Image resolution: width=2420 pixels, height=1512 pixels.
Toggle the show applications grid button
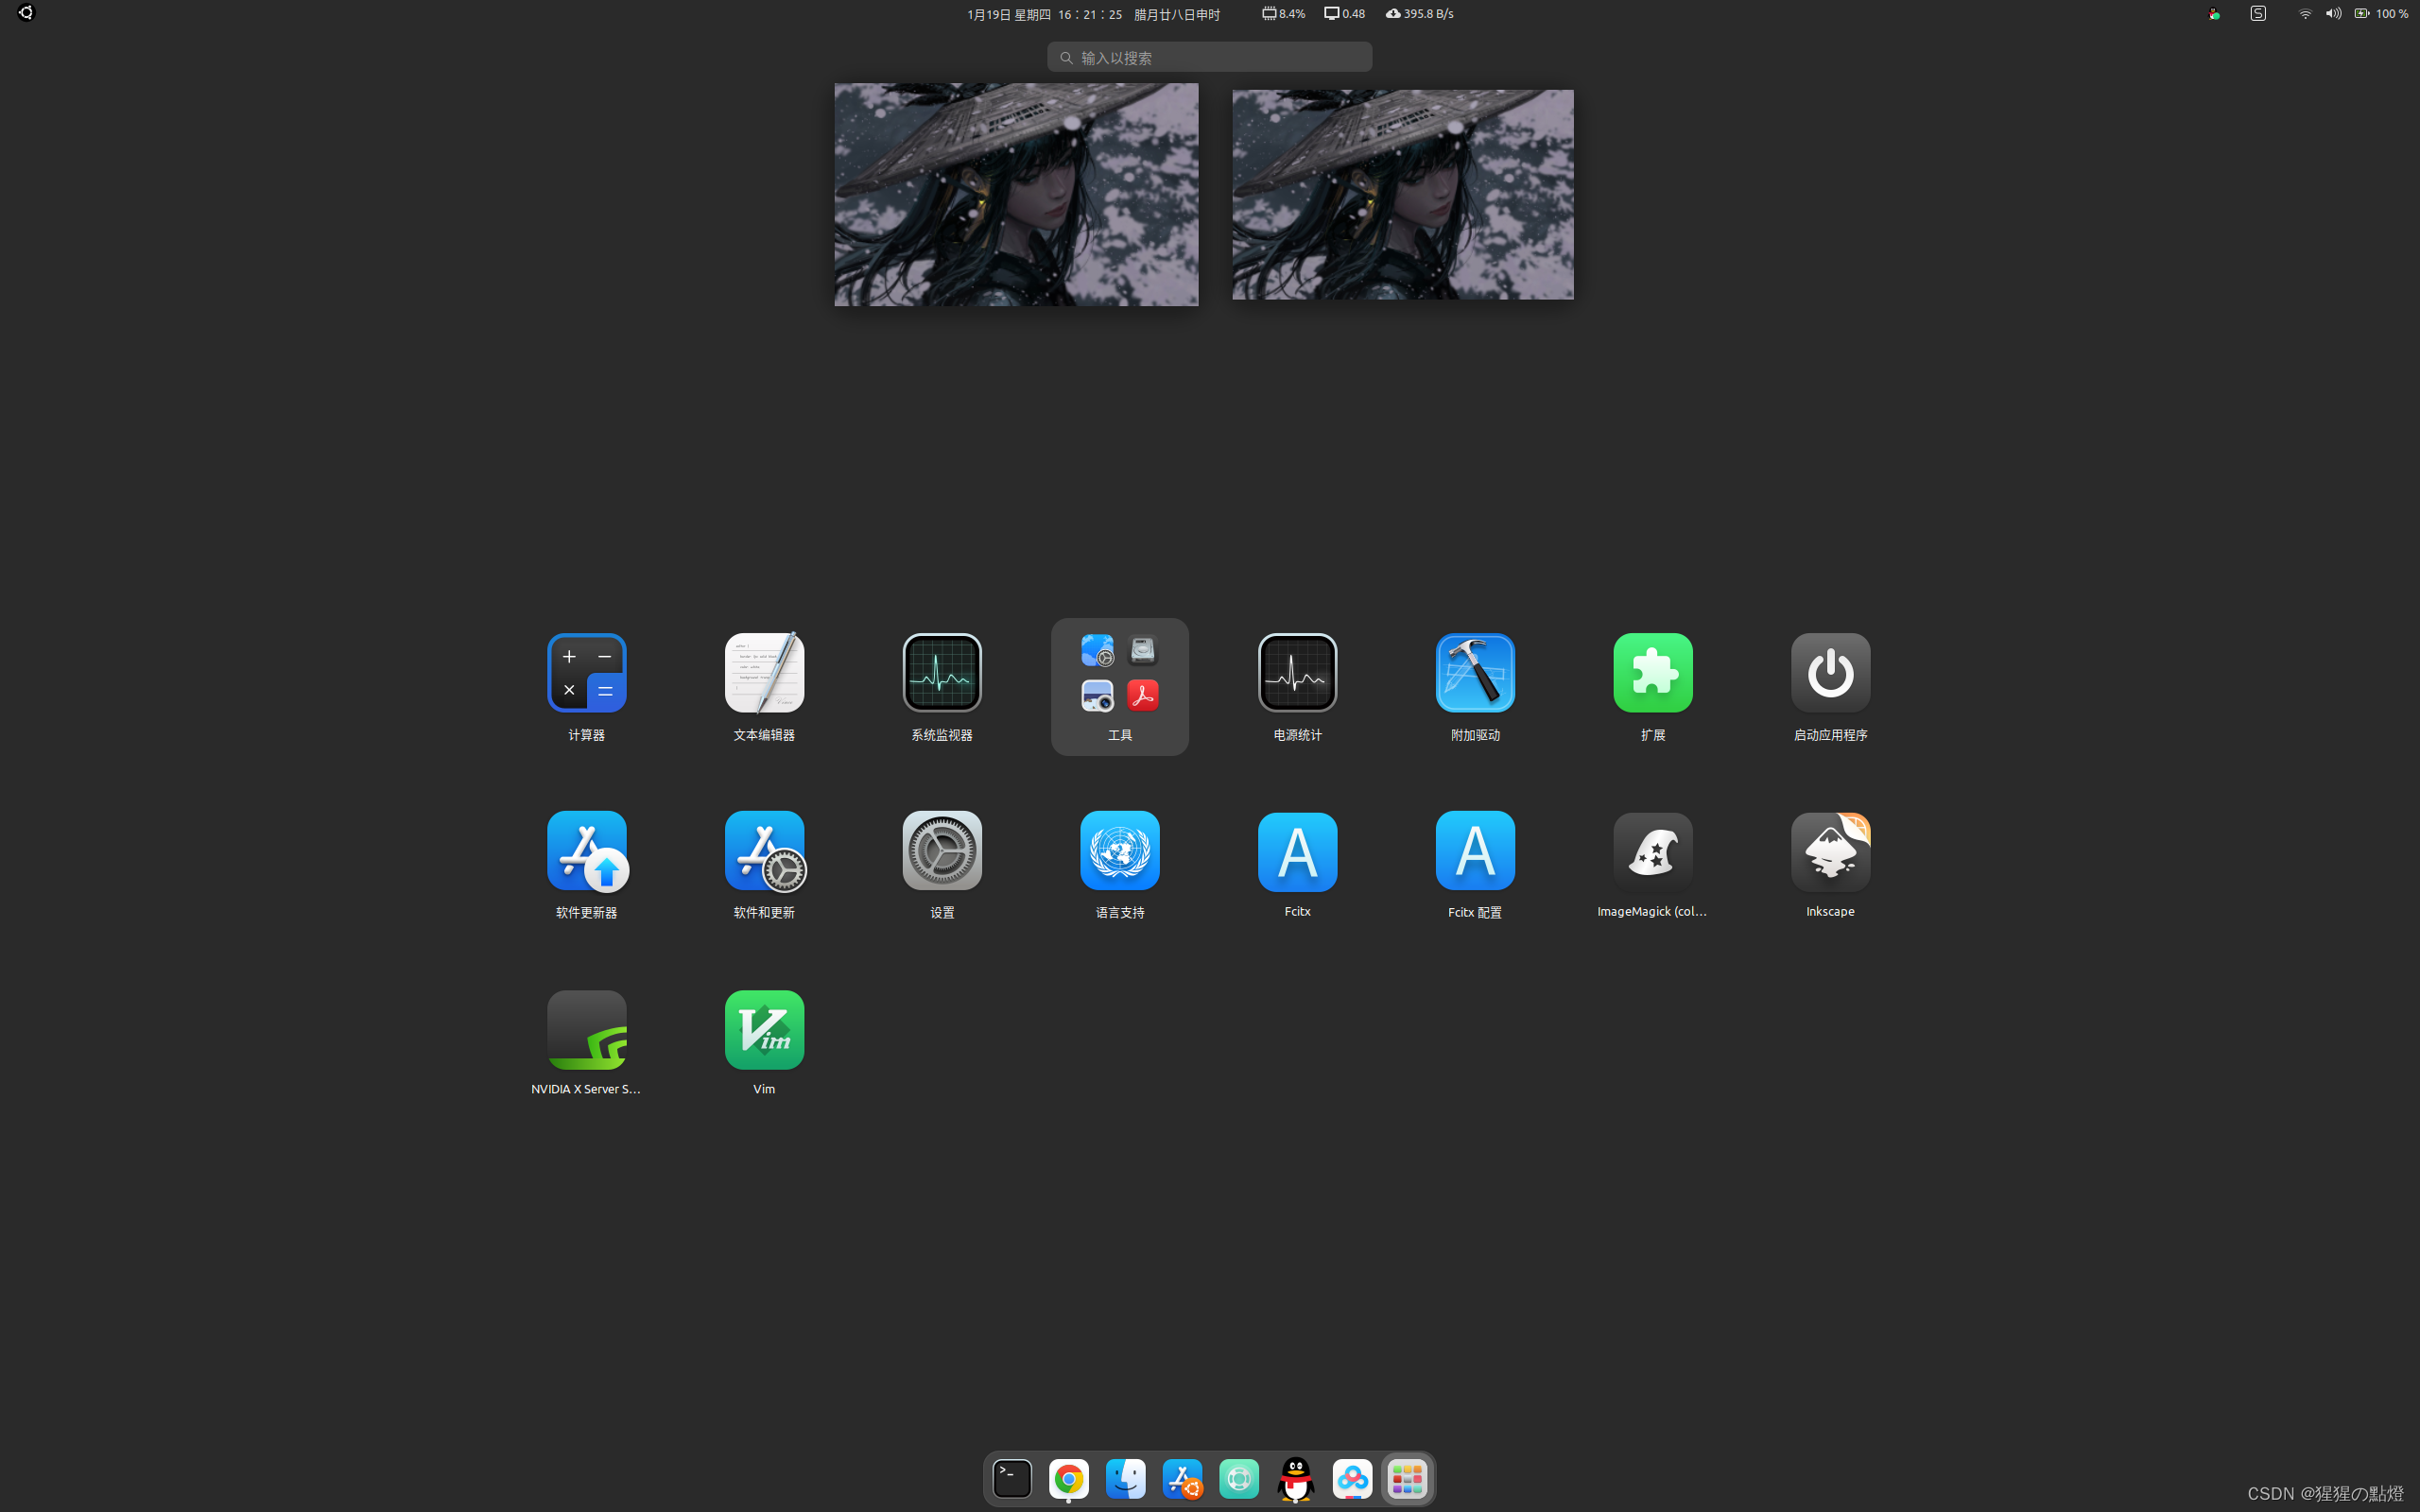(x=1407, y=1478)
